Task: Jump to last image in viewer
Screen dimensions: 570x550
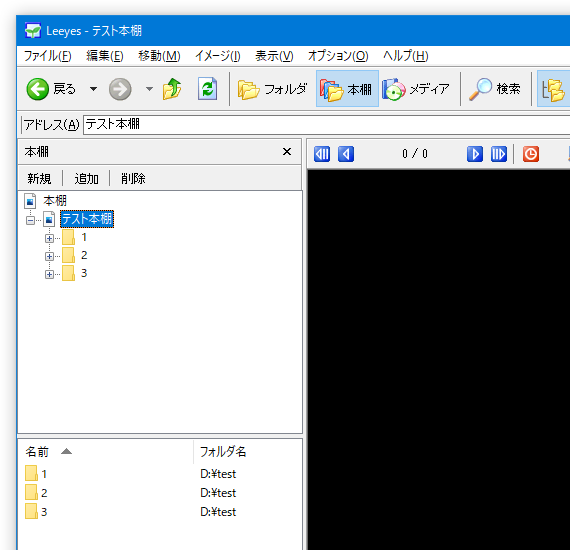Action: (x=499, y=154)
